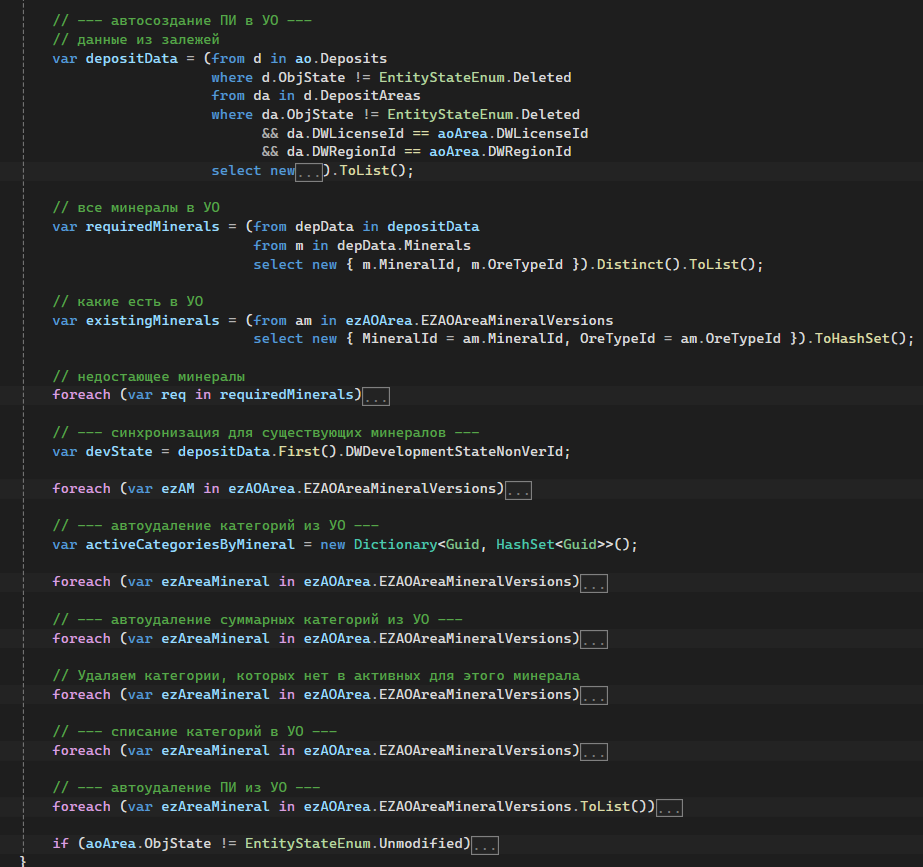Expand foreach under 'Удаляем категории' comment

click(x=594, y=696)
